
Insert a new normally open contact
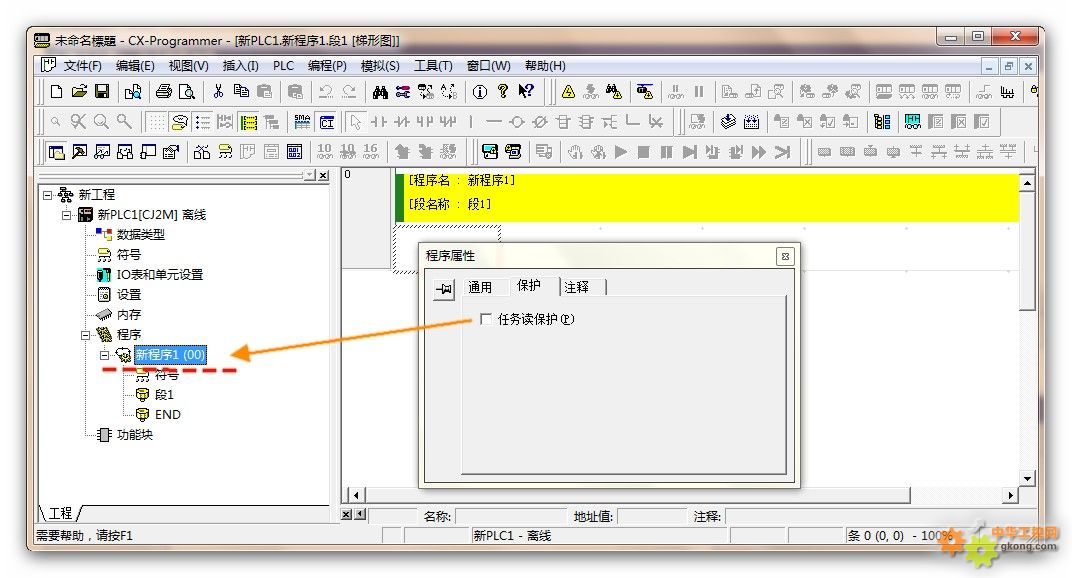[378, 122]
